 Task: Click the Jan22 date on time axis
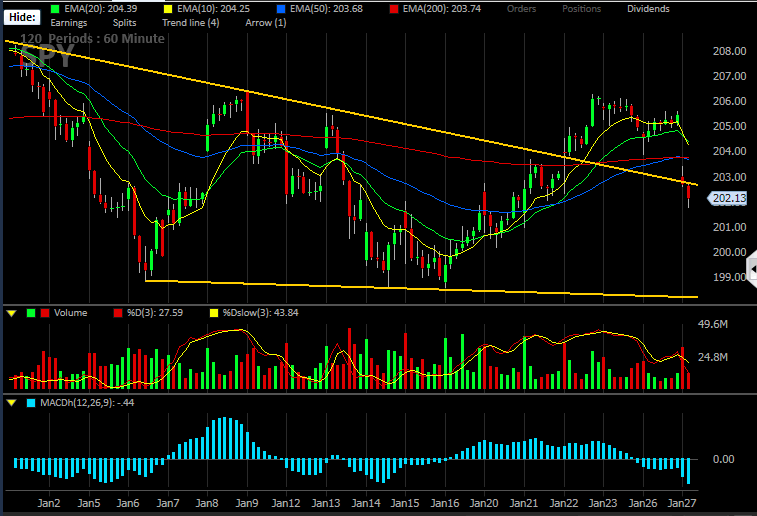tap(563, 503)
